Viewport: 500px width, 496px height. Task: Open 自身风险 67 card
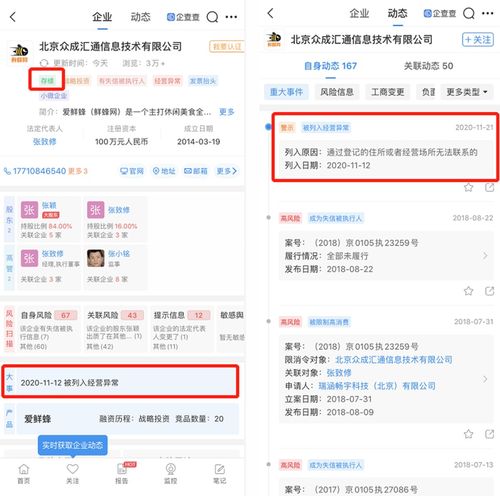click(x=49, y=329)
